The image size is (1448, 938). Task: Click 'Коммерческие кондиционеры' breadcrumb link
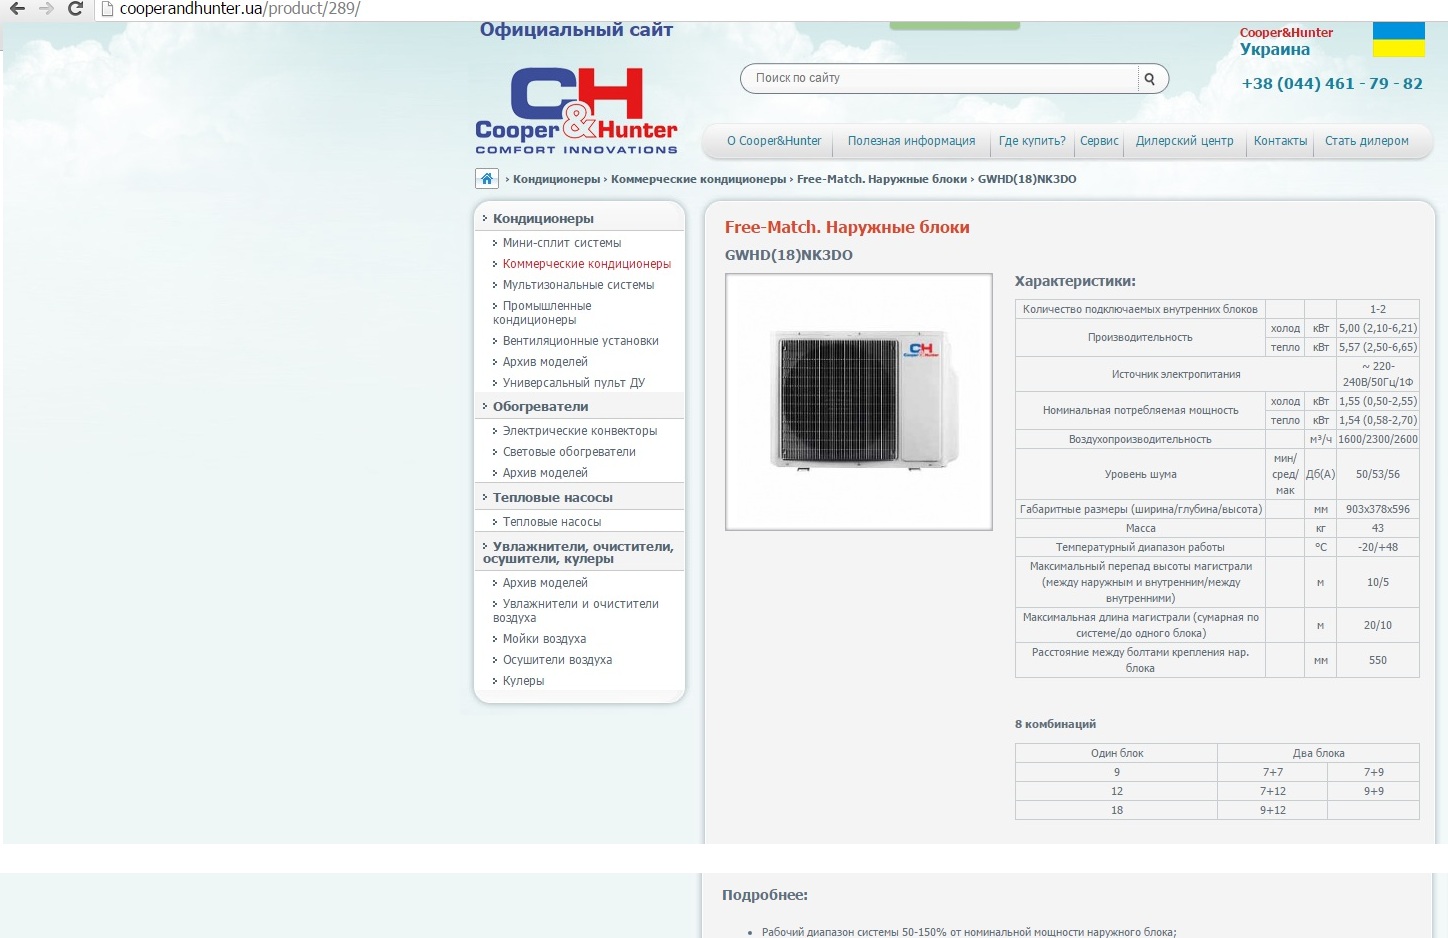(698, 179)
